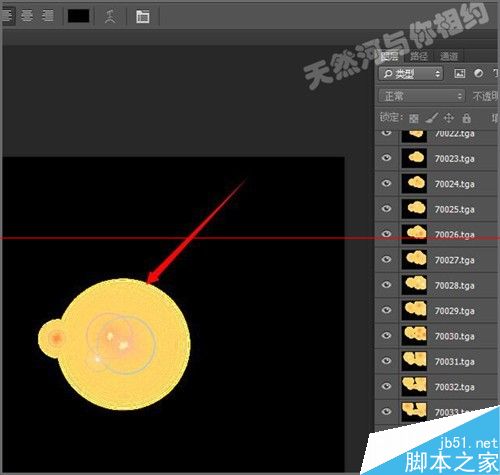Hide layer 70025.tga with its eye icon

(386, 209)
